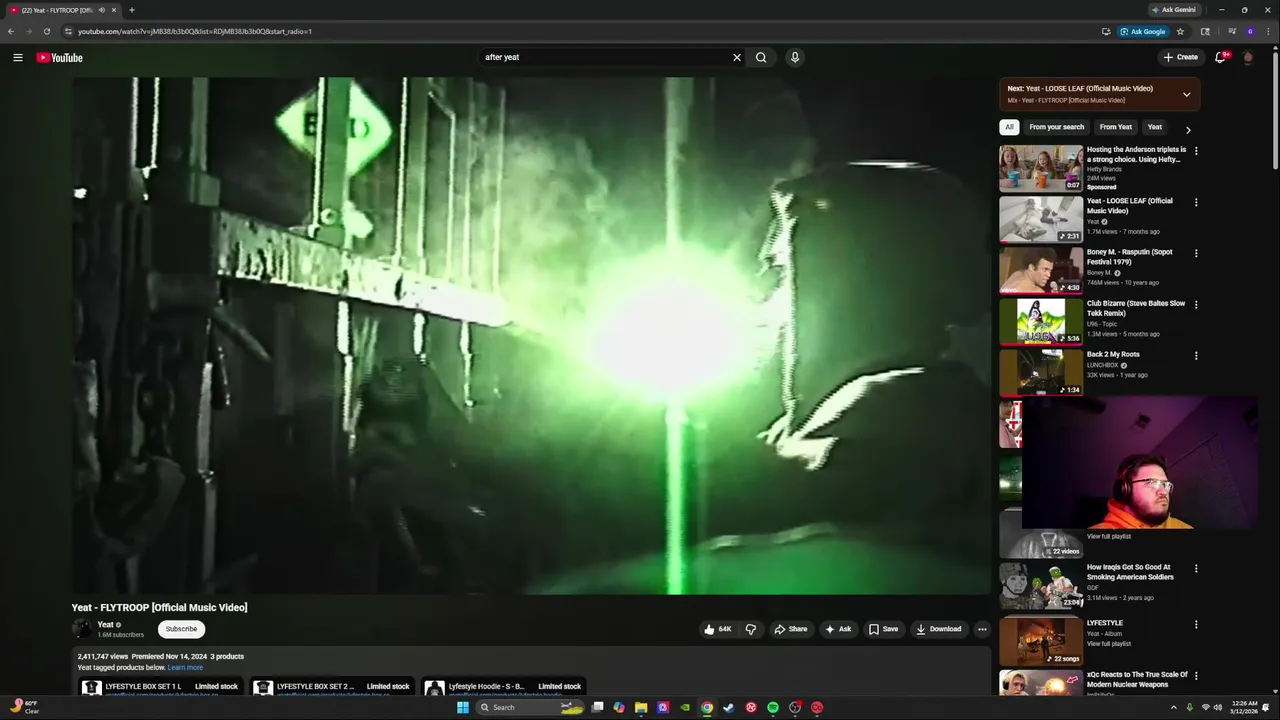Open Spotify from the taskbar

773,707
